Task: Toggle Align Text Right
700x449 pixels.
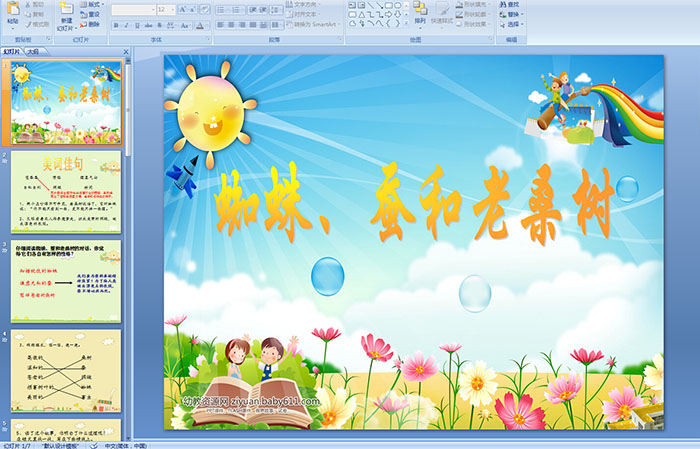Action: tap(242, 25)
